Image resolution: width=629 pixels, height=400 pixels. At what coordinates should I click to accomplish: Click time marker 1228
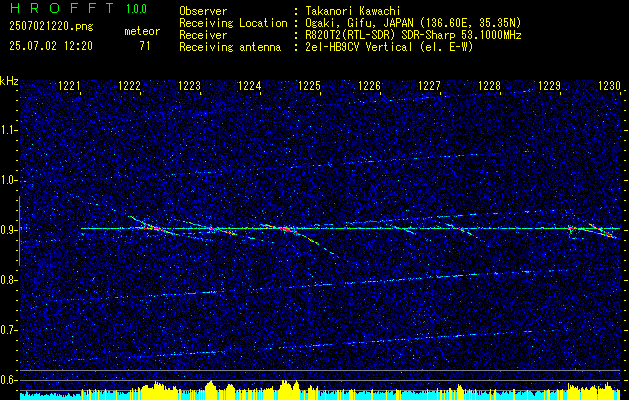tap(489, 85)
